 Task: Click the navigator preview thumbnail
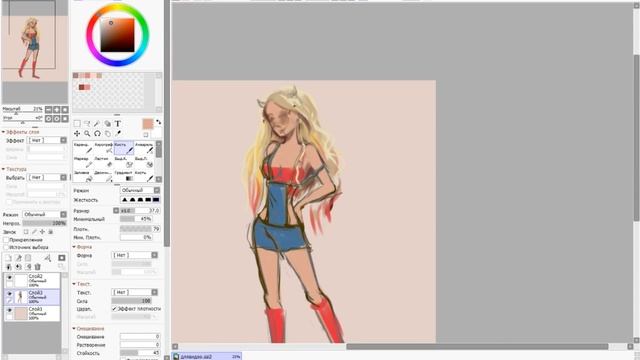[35, 49]
